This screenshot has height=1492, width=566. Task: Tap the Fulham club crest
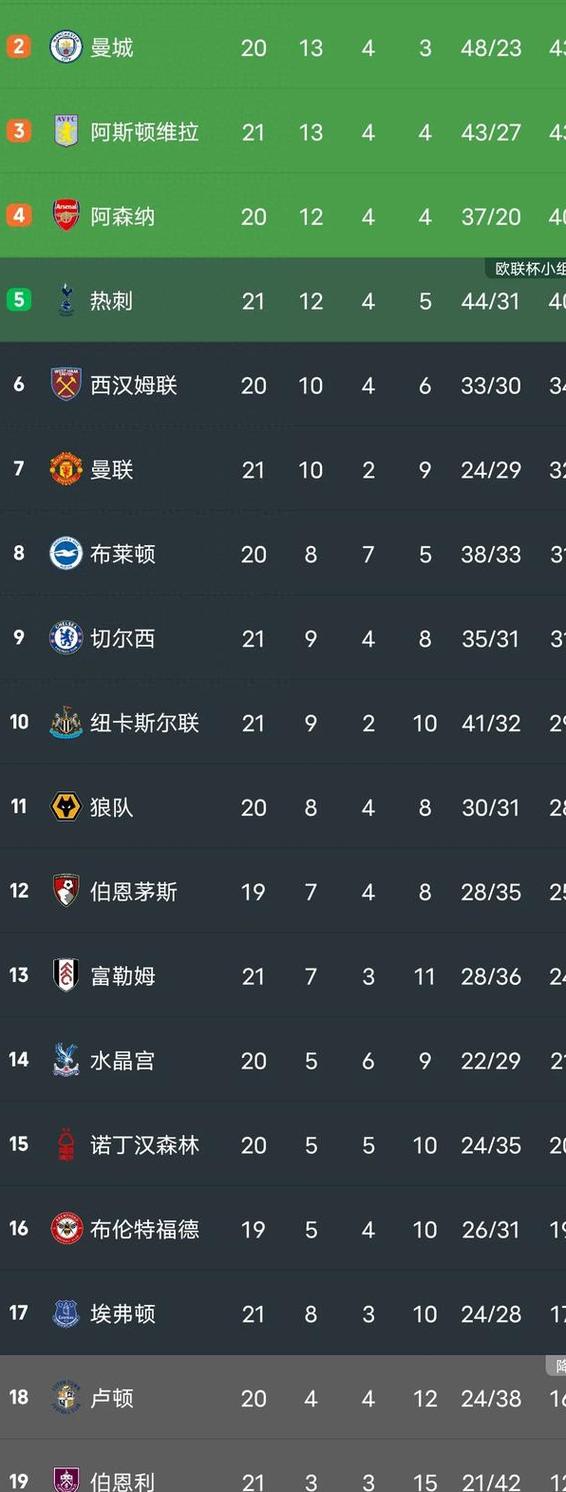tap(66, 975)
